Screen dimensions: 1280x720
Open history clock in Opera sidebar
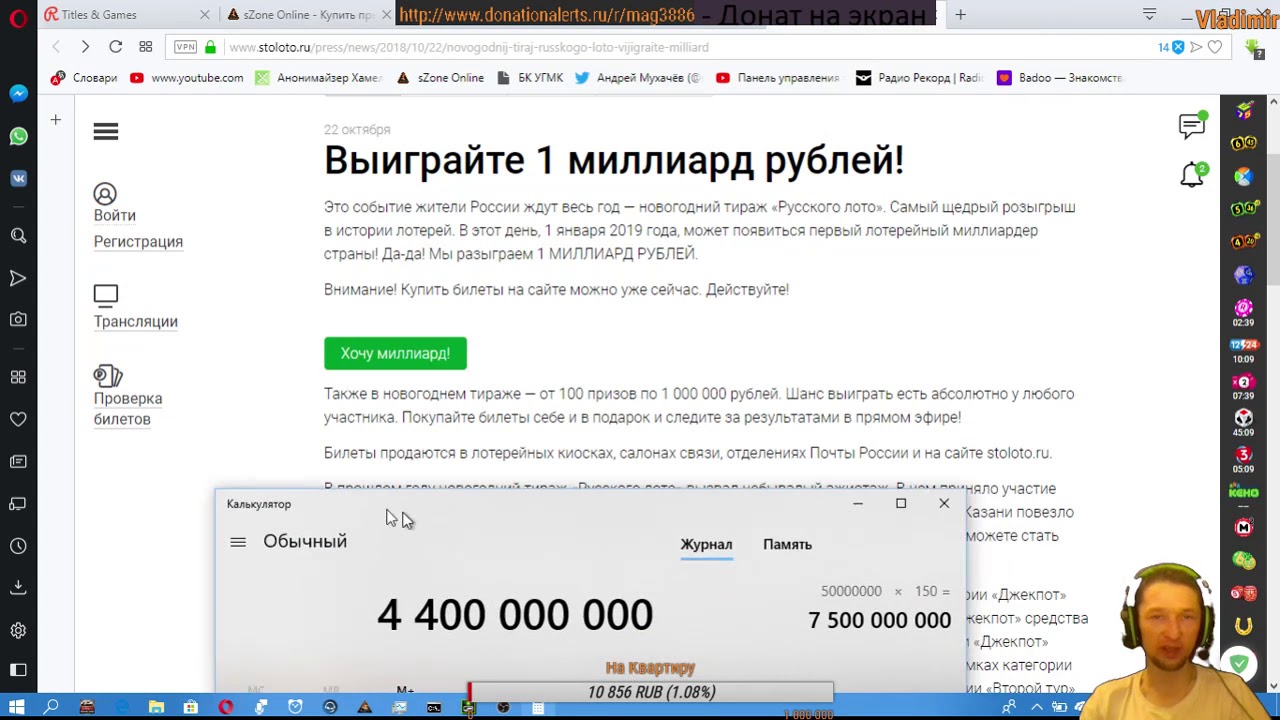(x=18, y=546)
